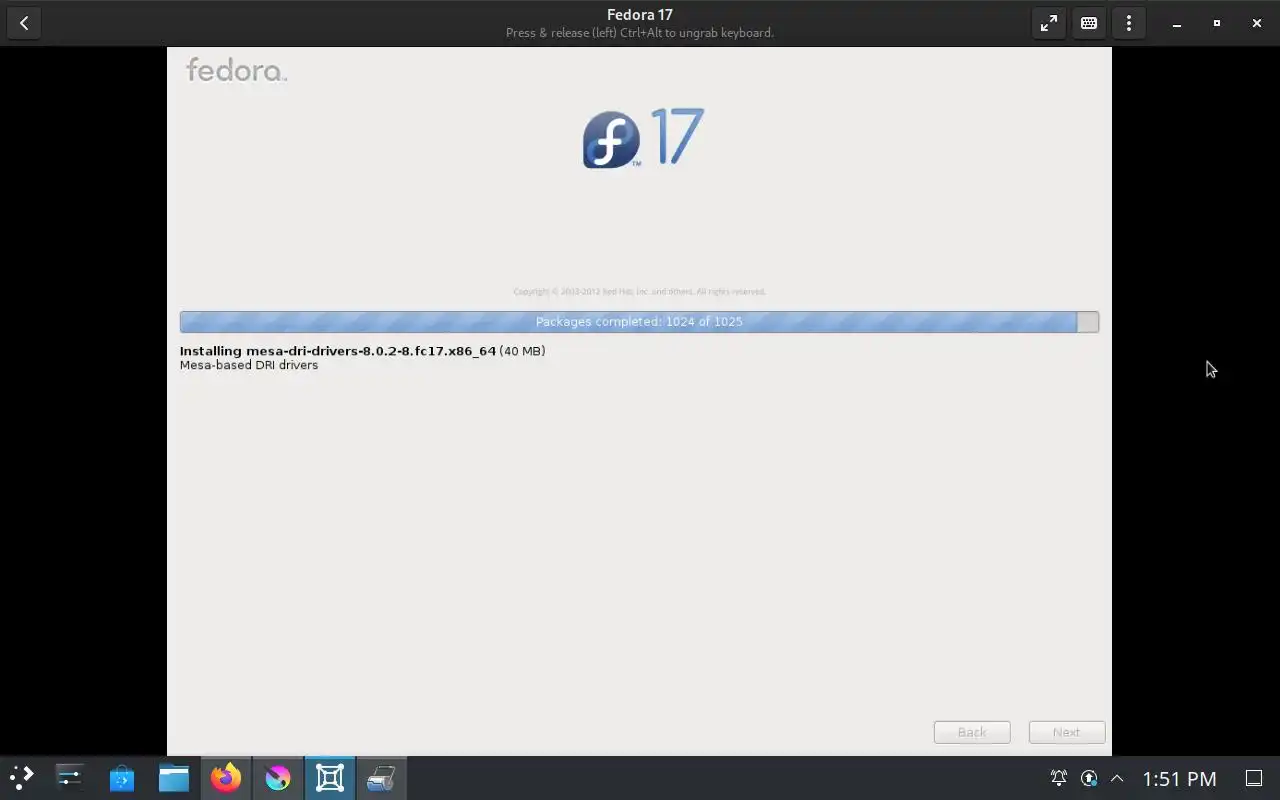This screenshot has width=1280, height=800.
Task: Close the Fedora 17 window
Action: [1257, 23]
